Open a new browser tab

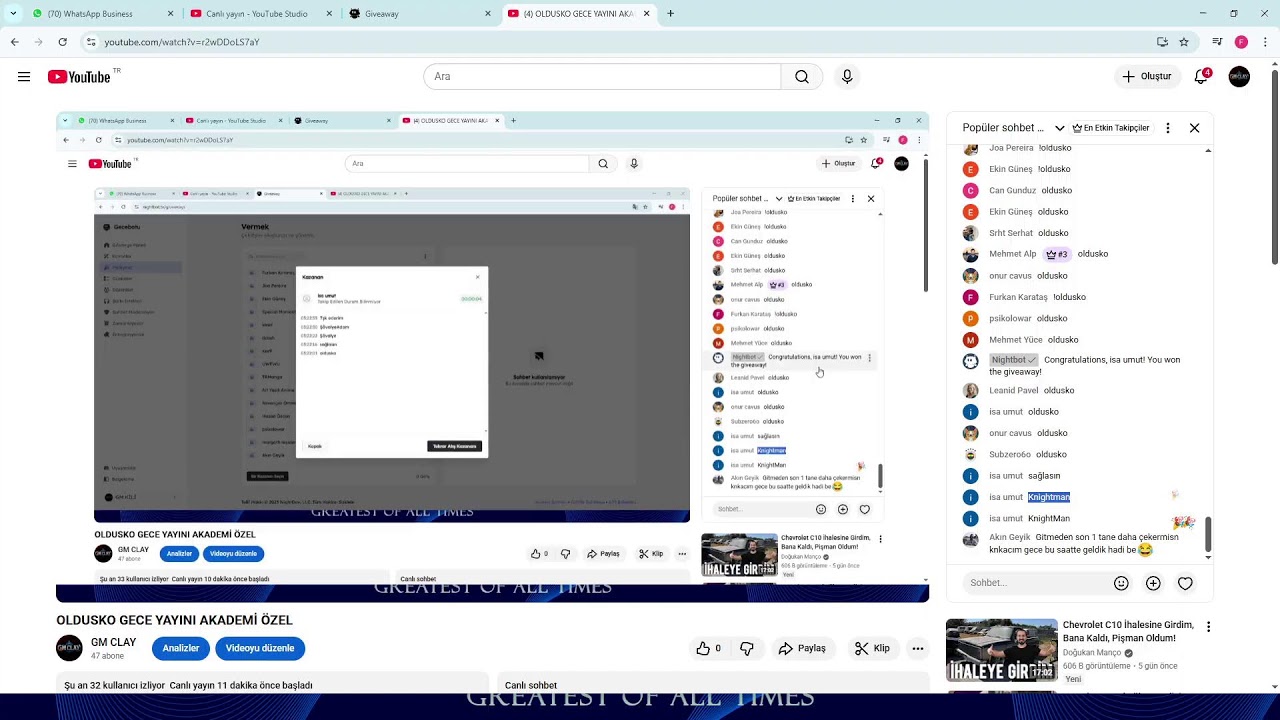(x=670, y=14)
